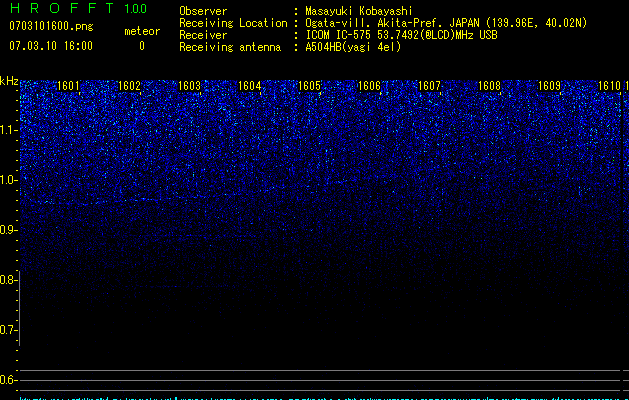Click the kHz axis unit label
The height and width of the screenshot is (400, 629).
pos(9,81)
